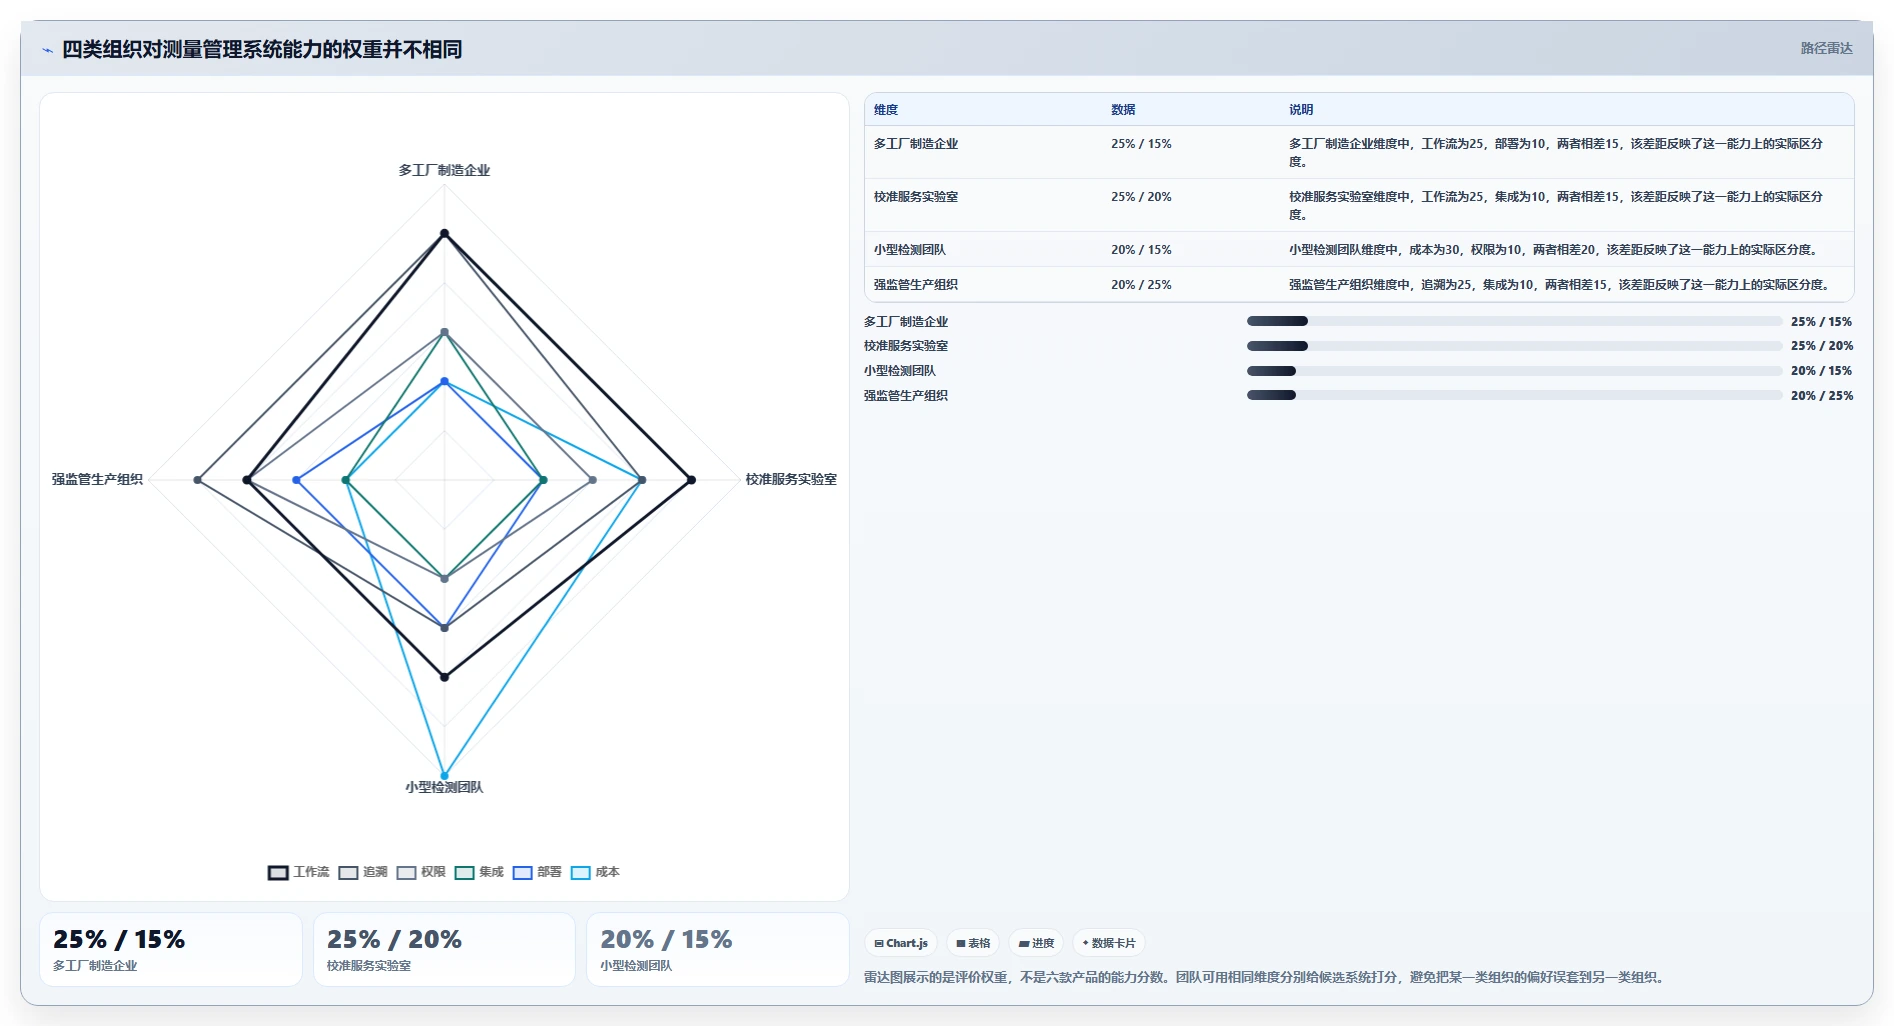Click the 追溯 data point at 强监管生产组织 axis
1894x1026 pixels.
coord(198,480)
